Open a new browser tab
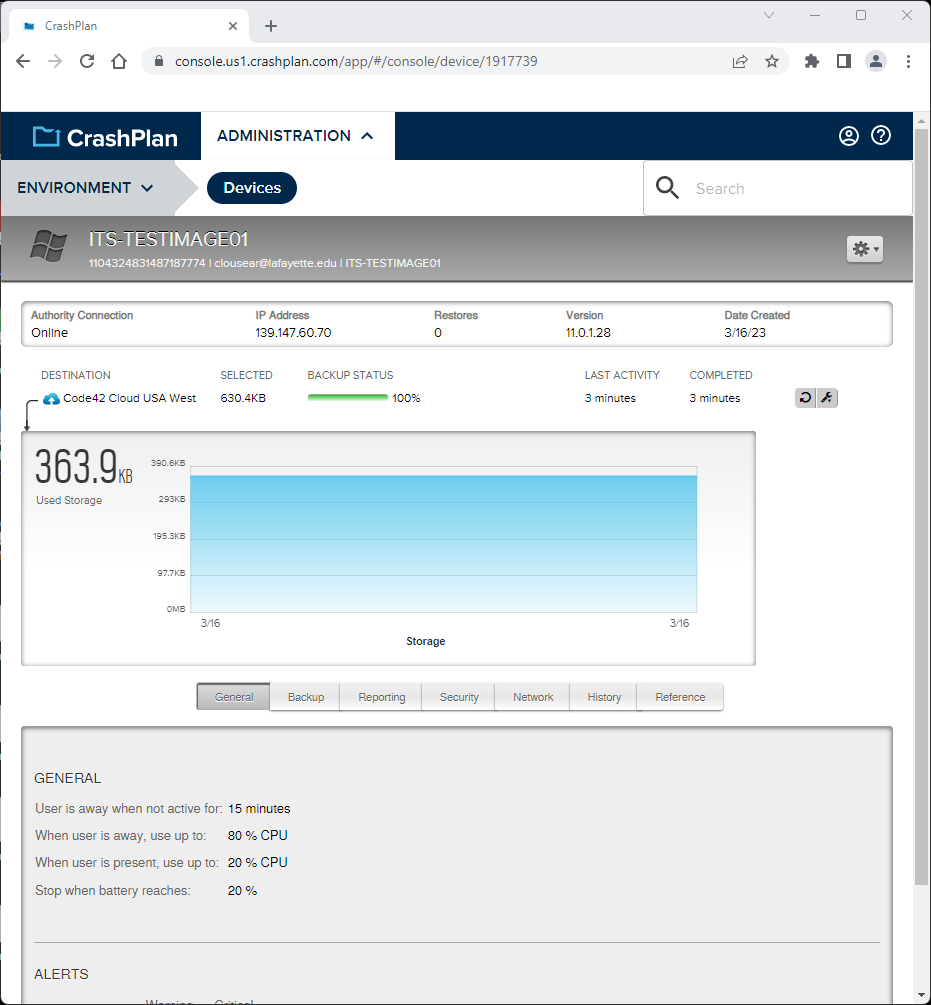The width and height of the screenshot is (931, 1005). pos(271,26)
